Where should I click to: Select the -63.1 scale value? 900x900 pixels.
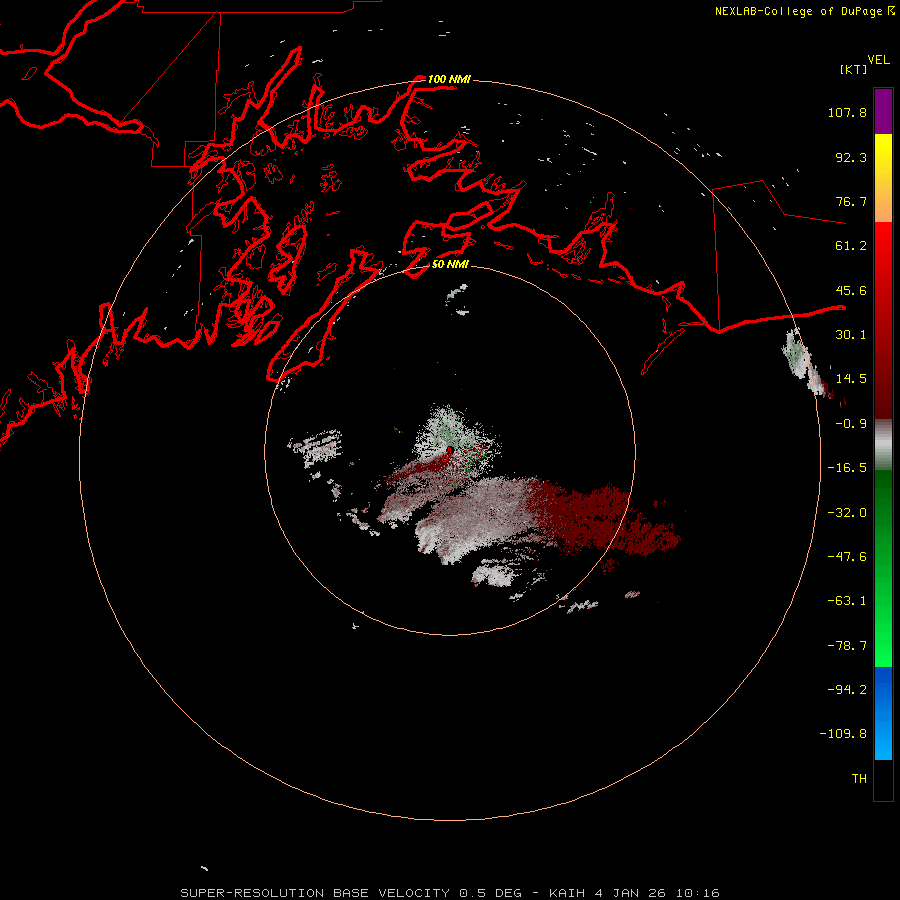pos(847,601)
